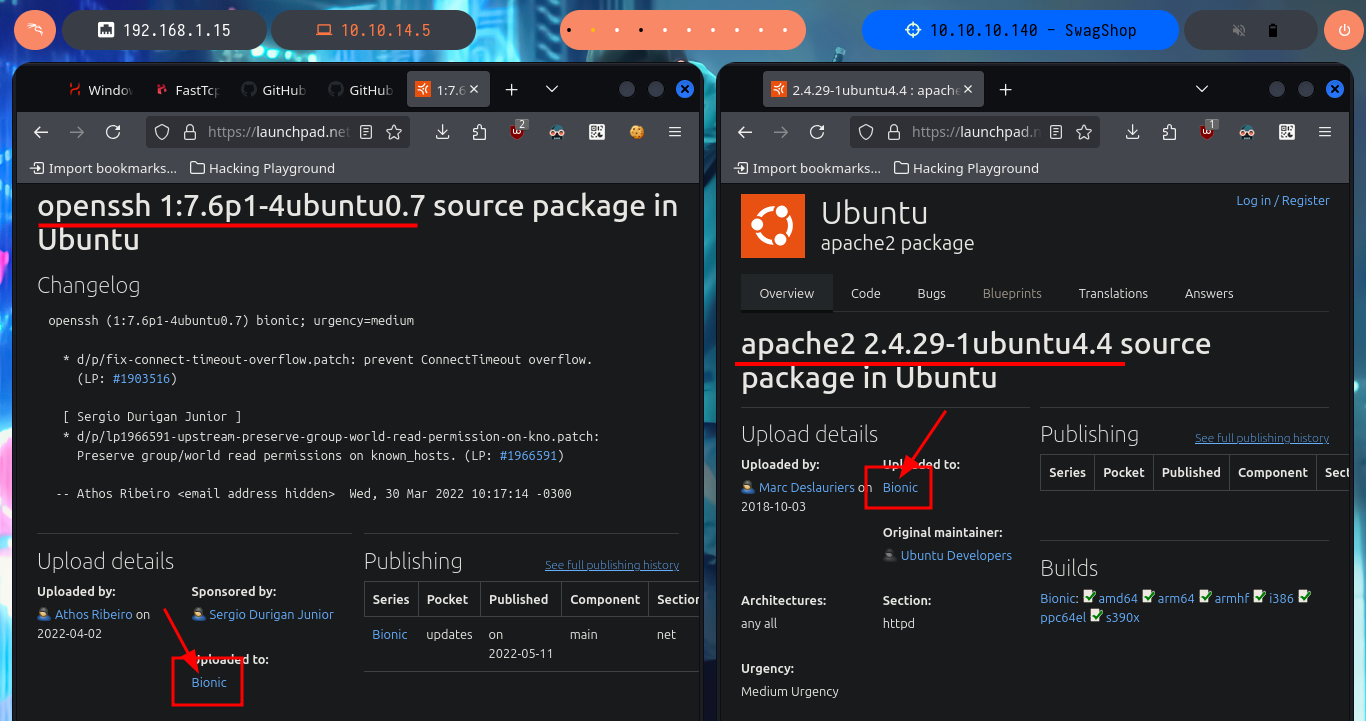Select the Answers tab on apache2 page

1209,293
